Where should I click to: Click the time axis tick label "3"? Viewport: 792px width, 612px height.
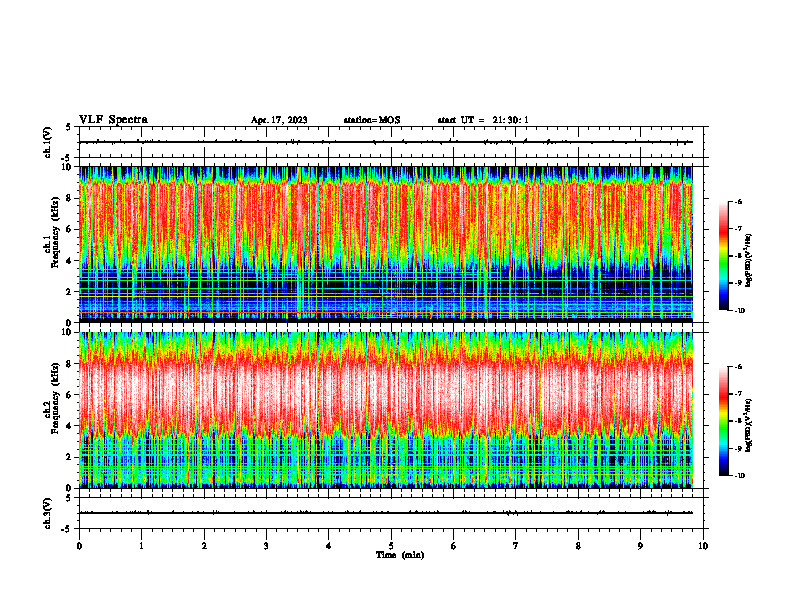(266, 546)
